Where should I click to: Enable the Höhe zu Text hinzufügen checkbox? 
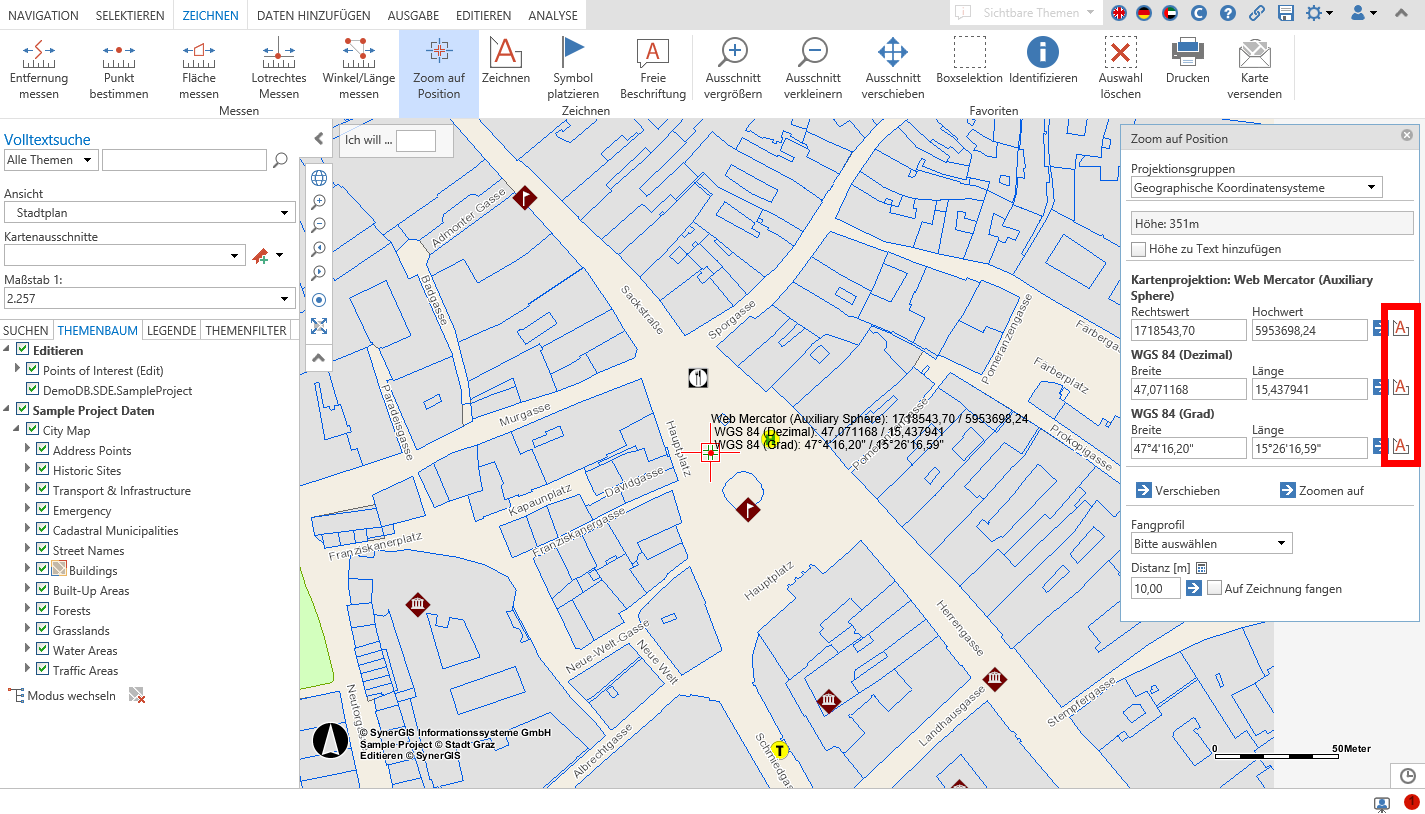1138,248
